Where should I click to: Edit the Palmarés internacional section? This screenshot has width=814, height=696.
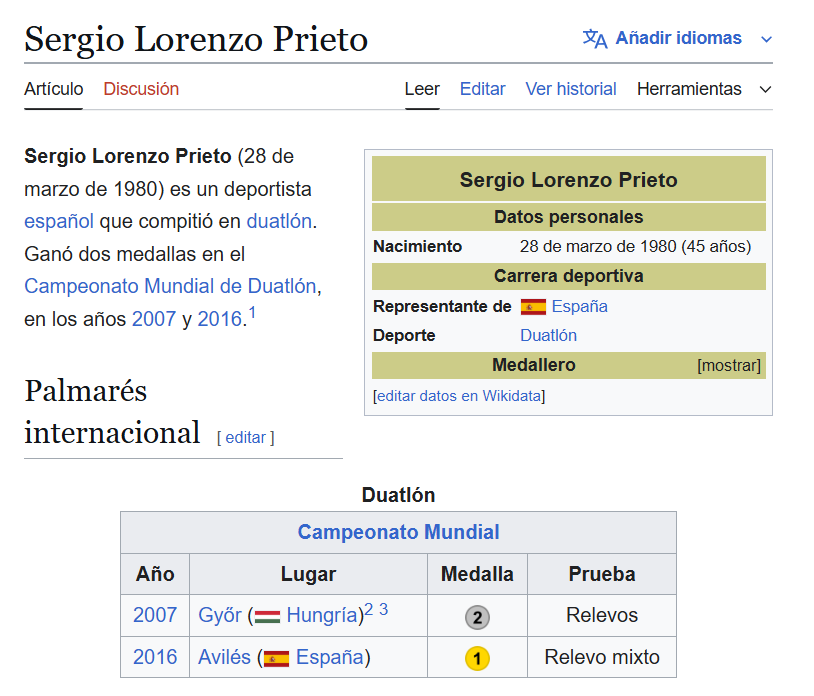[x=245, y=437]
